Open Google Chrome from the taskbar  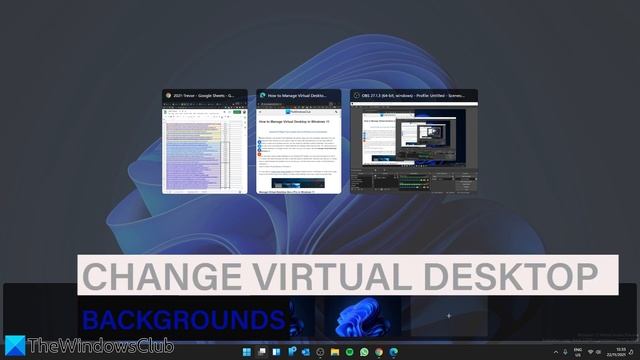[379, 352]
